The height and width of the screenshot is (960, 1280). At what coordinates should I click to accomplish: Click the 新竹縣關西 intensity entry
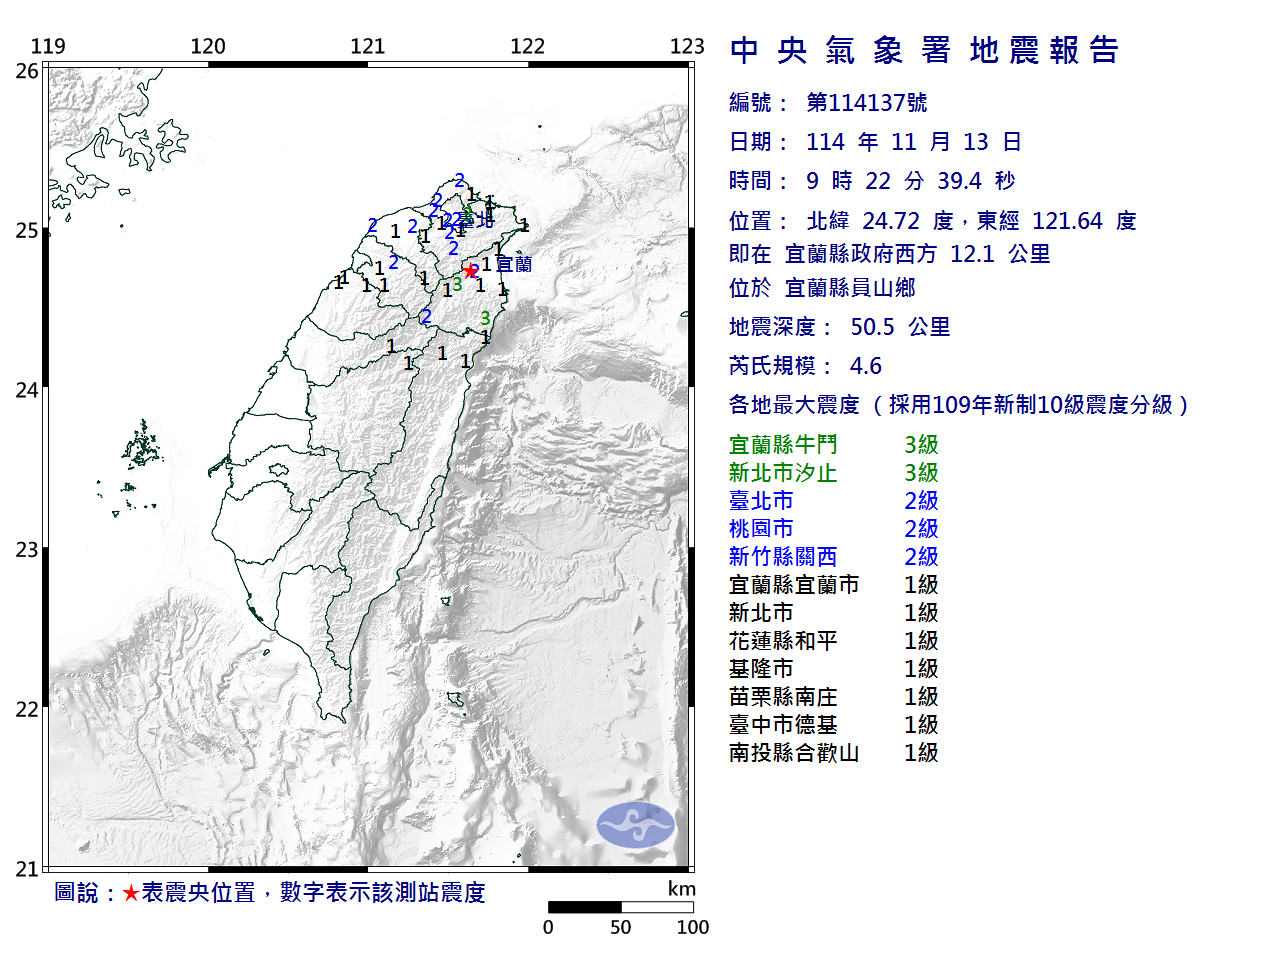click(833, 557)
